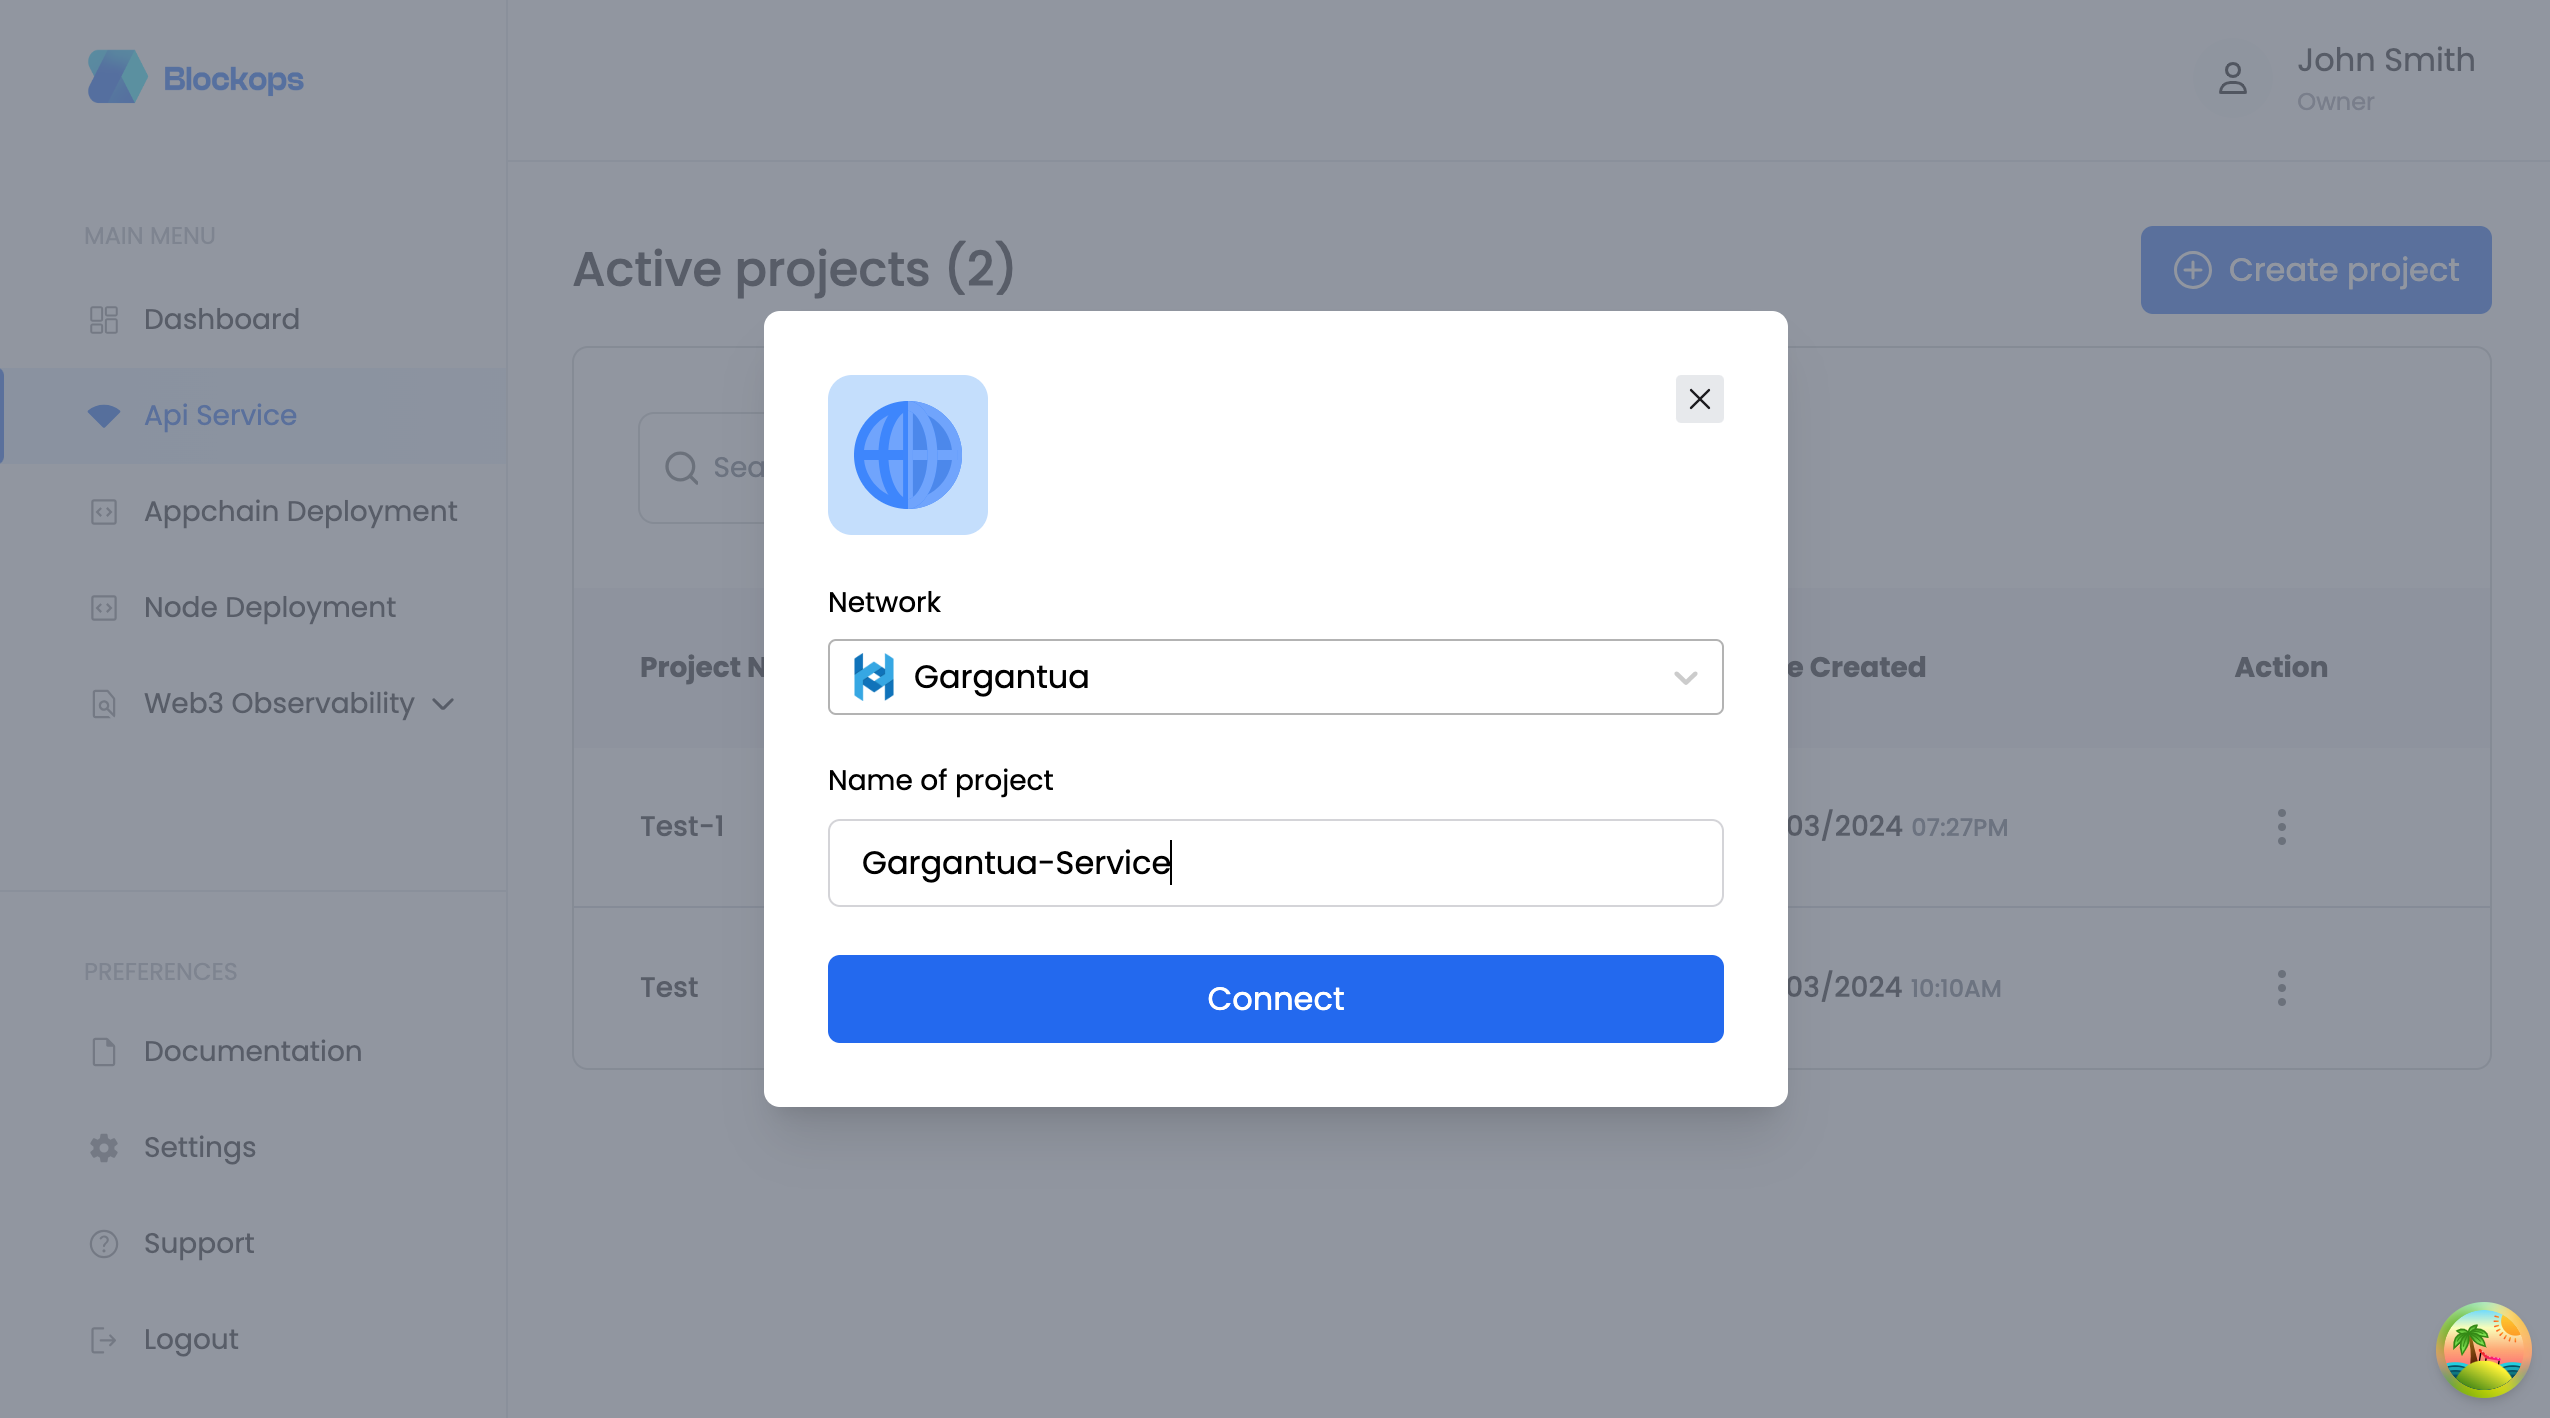Select Node Deployment in the main menu

click(x=269, y=607)
